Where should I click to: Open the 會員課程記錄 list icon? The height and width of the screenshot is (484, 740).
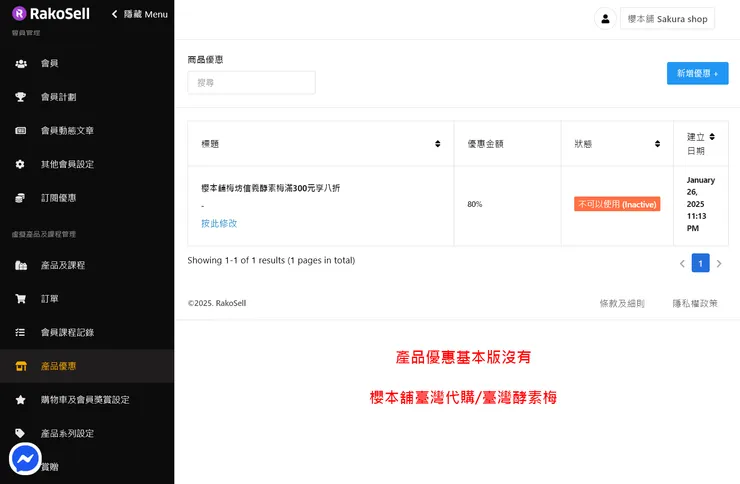point(20,332)
